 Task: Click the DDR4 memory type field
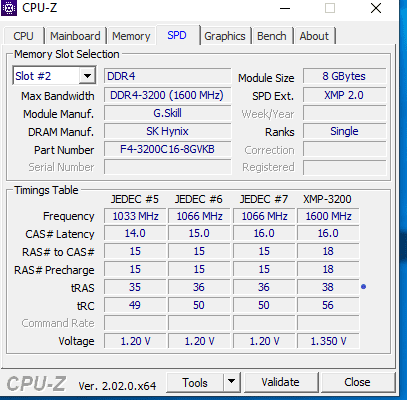[167, 76]
